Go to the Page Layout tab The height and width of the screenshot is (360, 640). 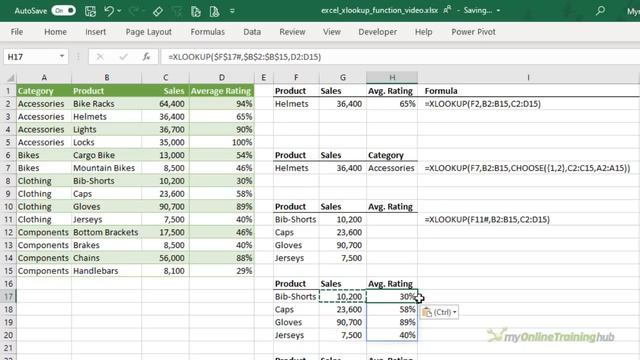148,32
